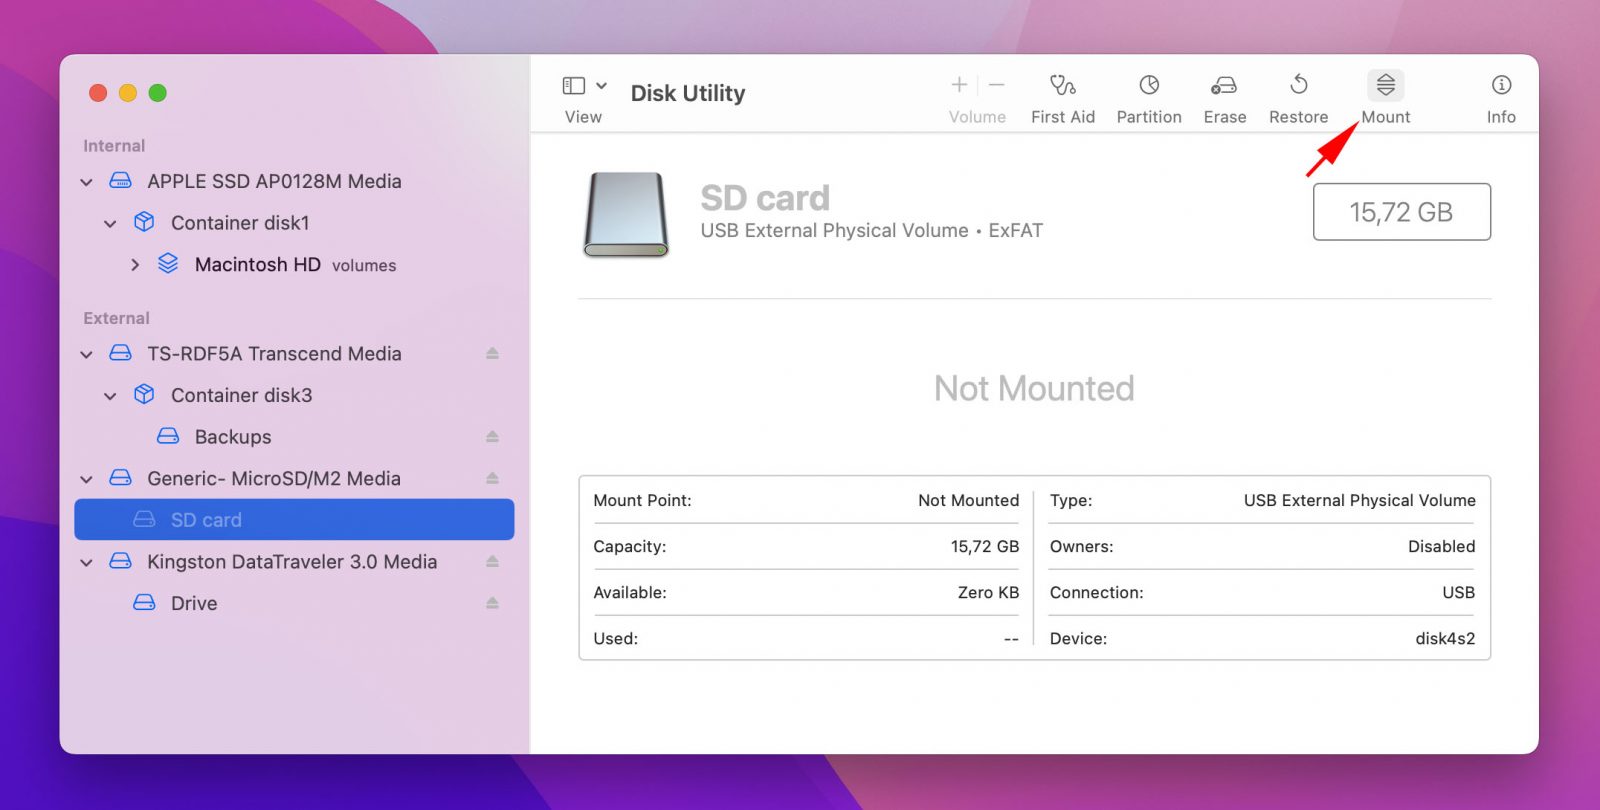
Task: Click the Mount toolbar icon
Action: point(1385,85)
